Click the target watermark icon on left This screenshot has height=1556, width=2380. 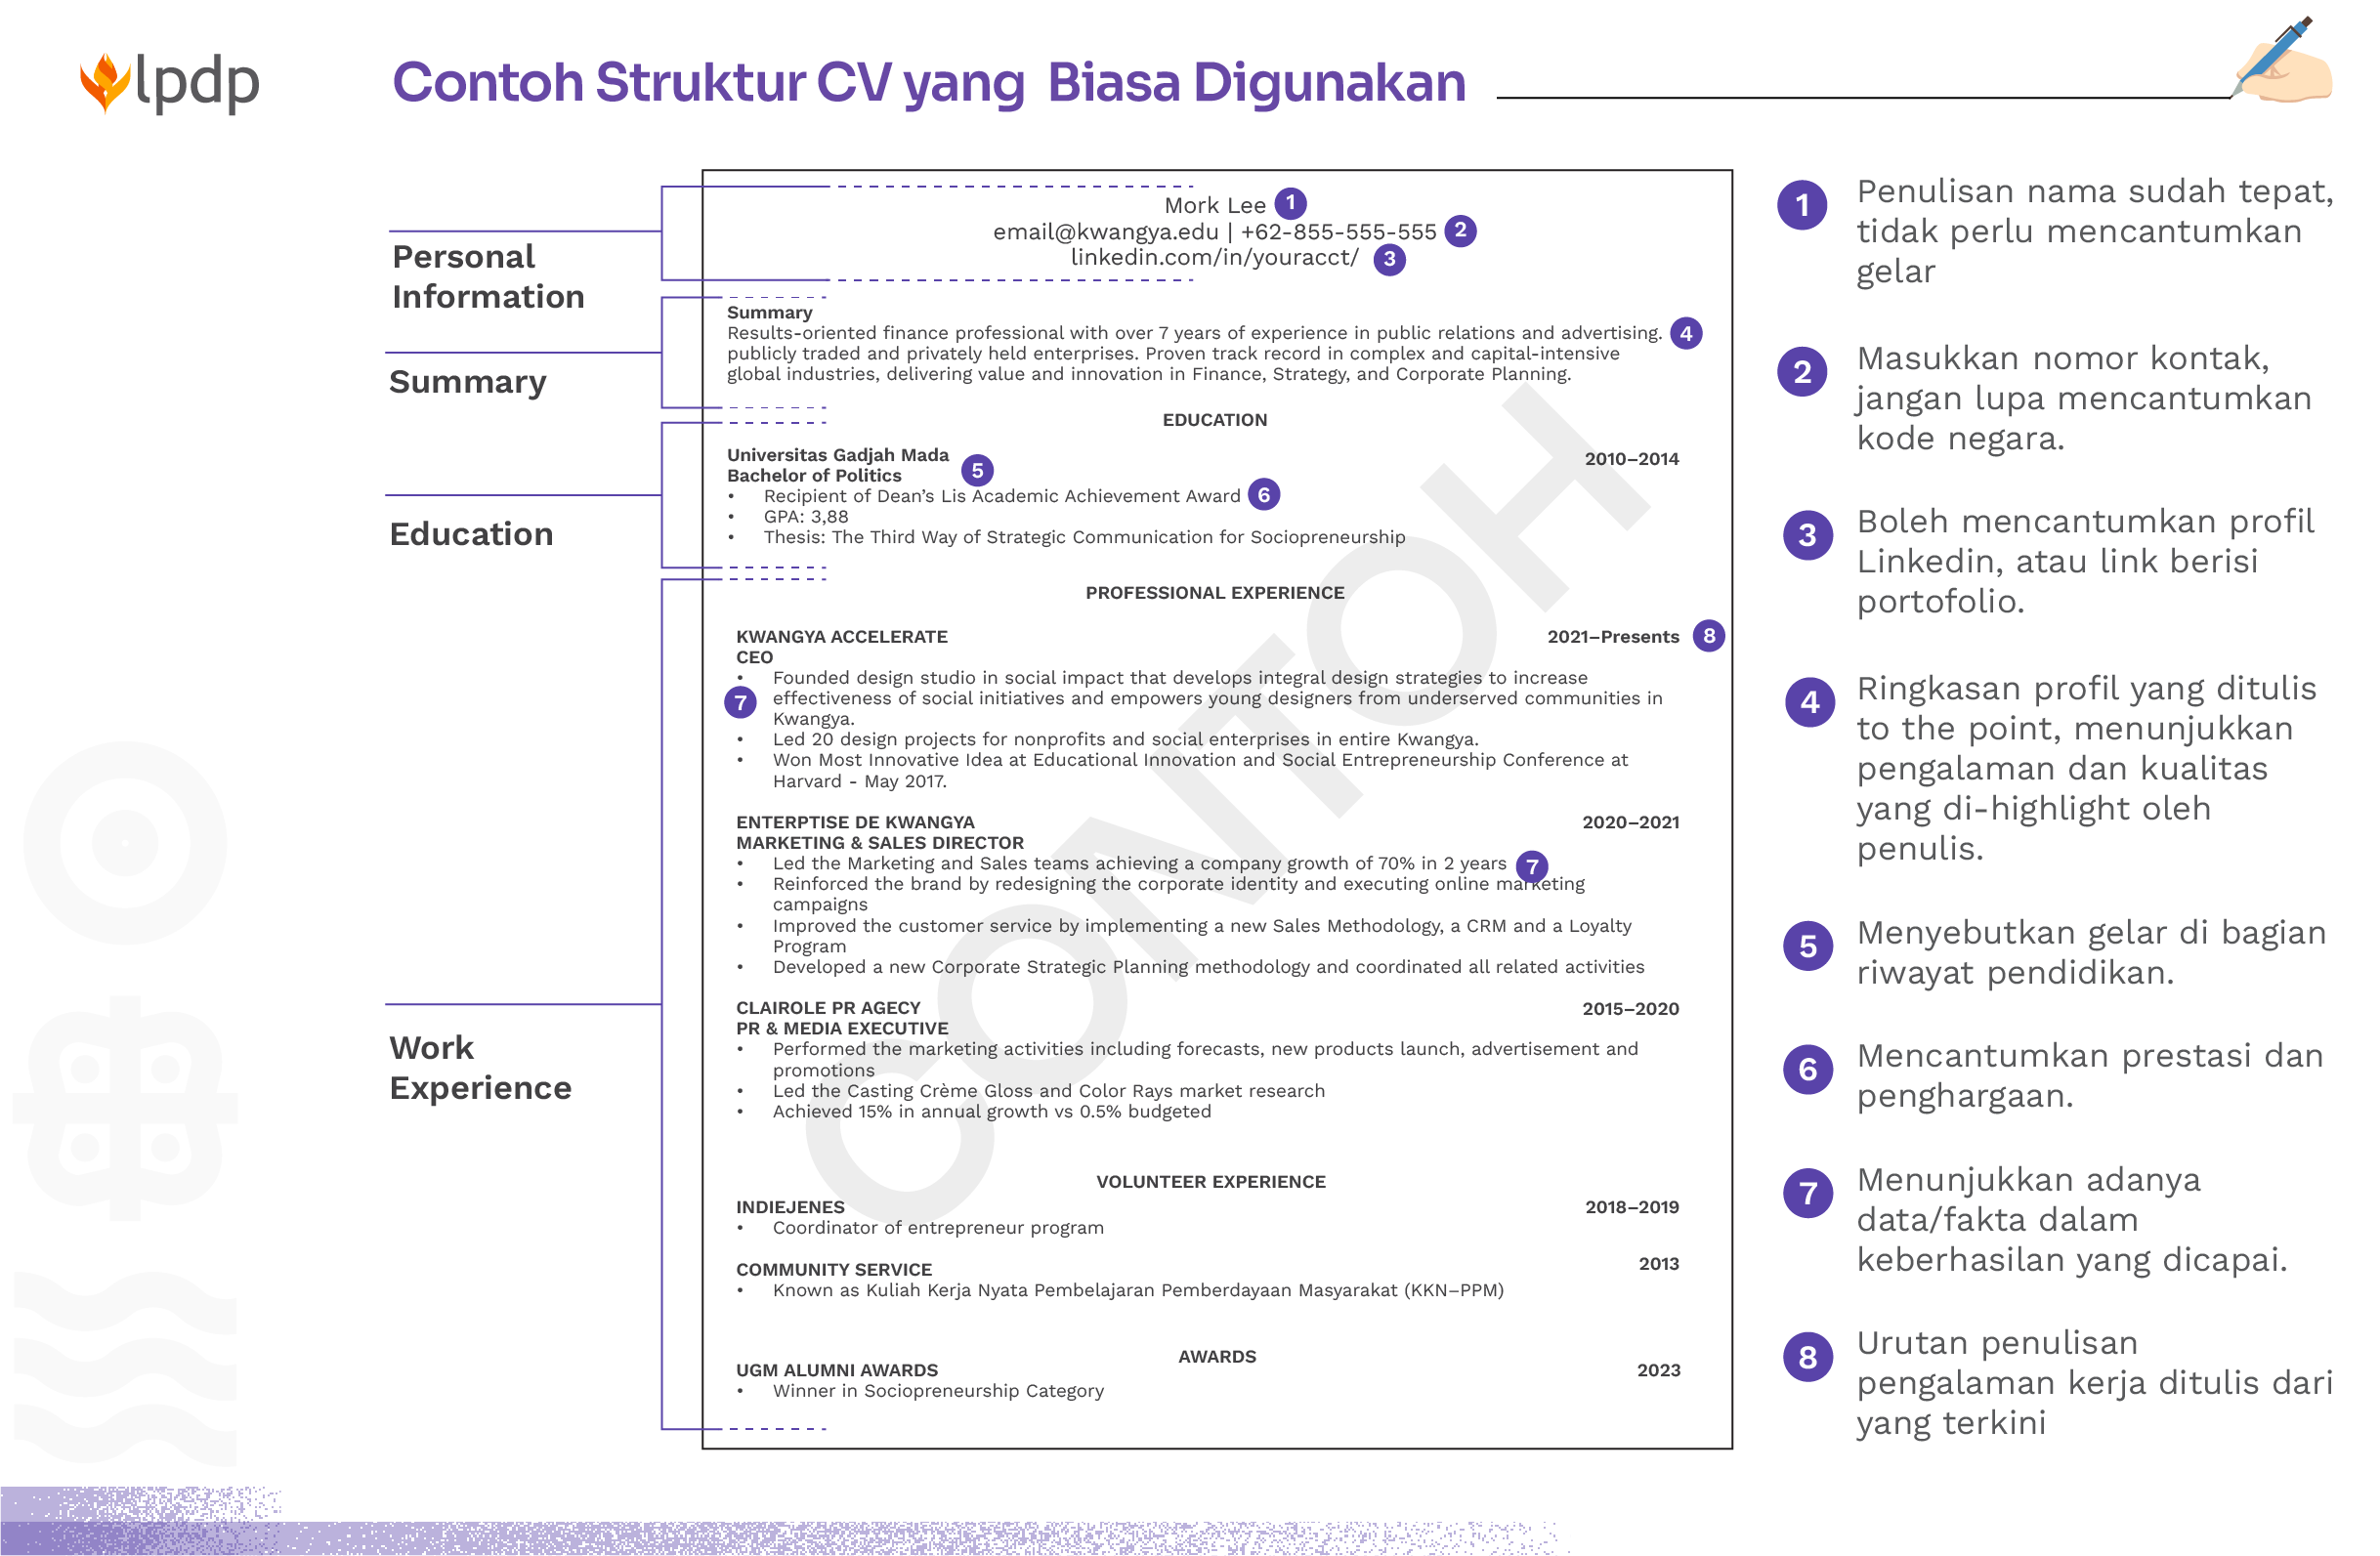[125, 842]
